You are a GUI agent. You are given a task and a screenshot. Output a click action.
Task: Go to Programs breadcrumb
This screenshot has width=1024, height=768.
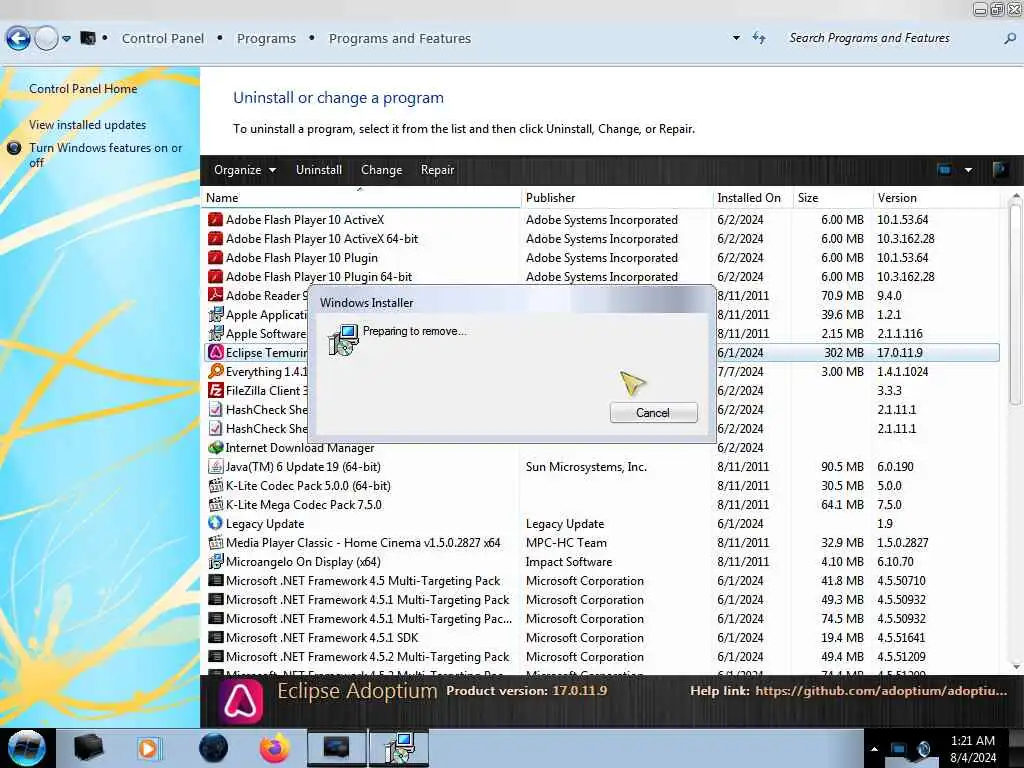tap(266, 39)
